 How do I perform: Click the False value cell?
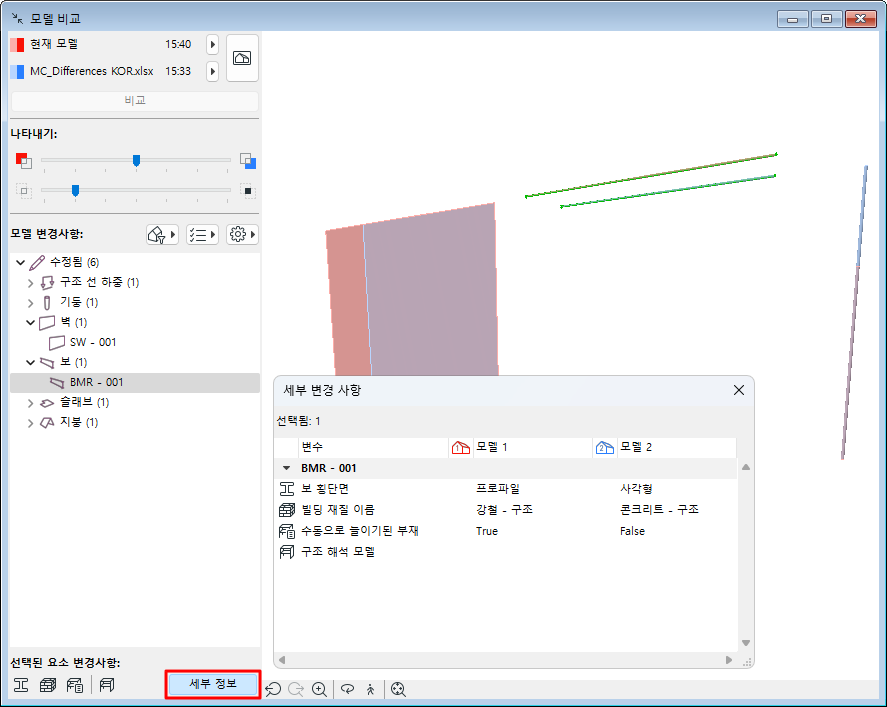click(x=632, y=531)
